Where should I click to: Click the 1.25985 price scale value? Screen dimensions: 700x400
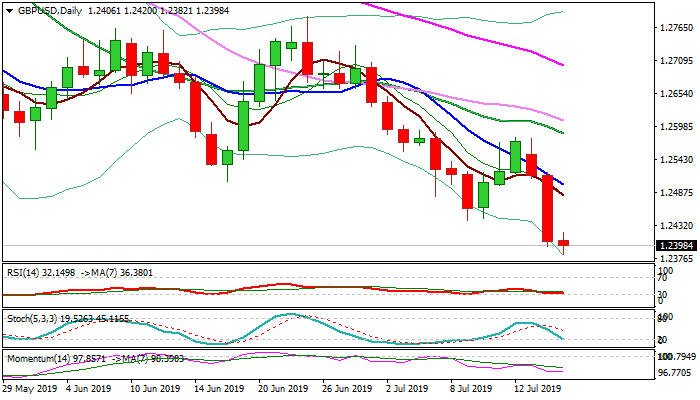677,127
